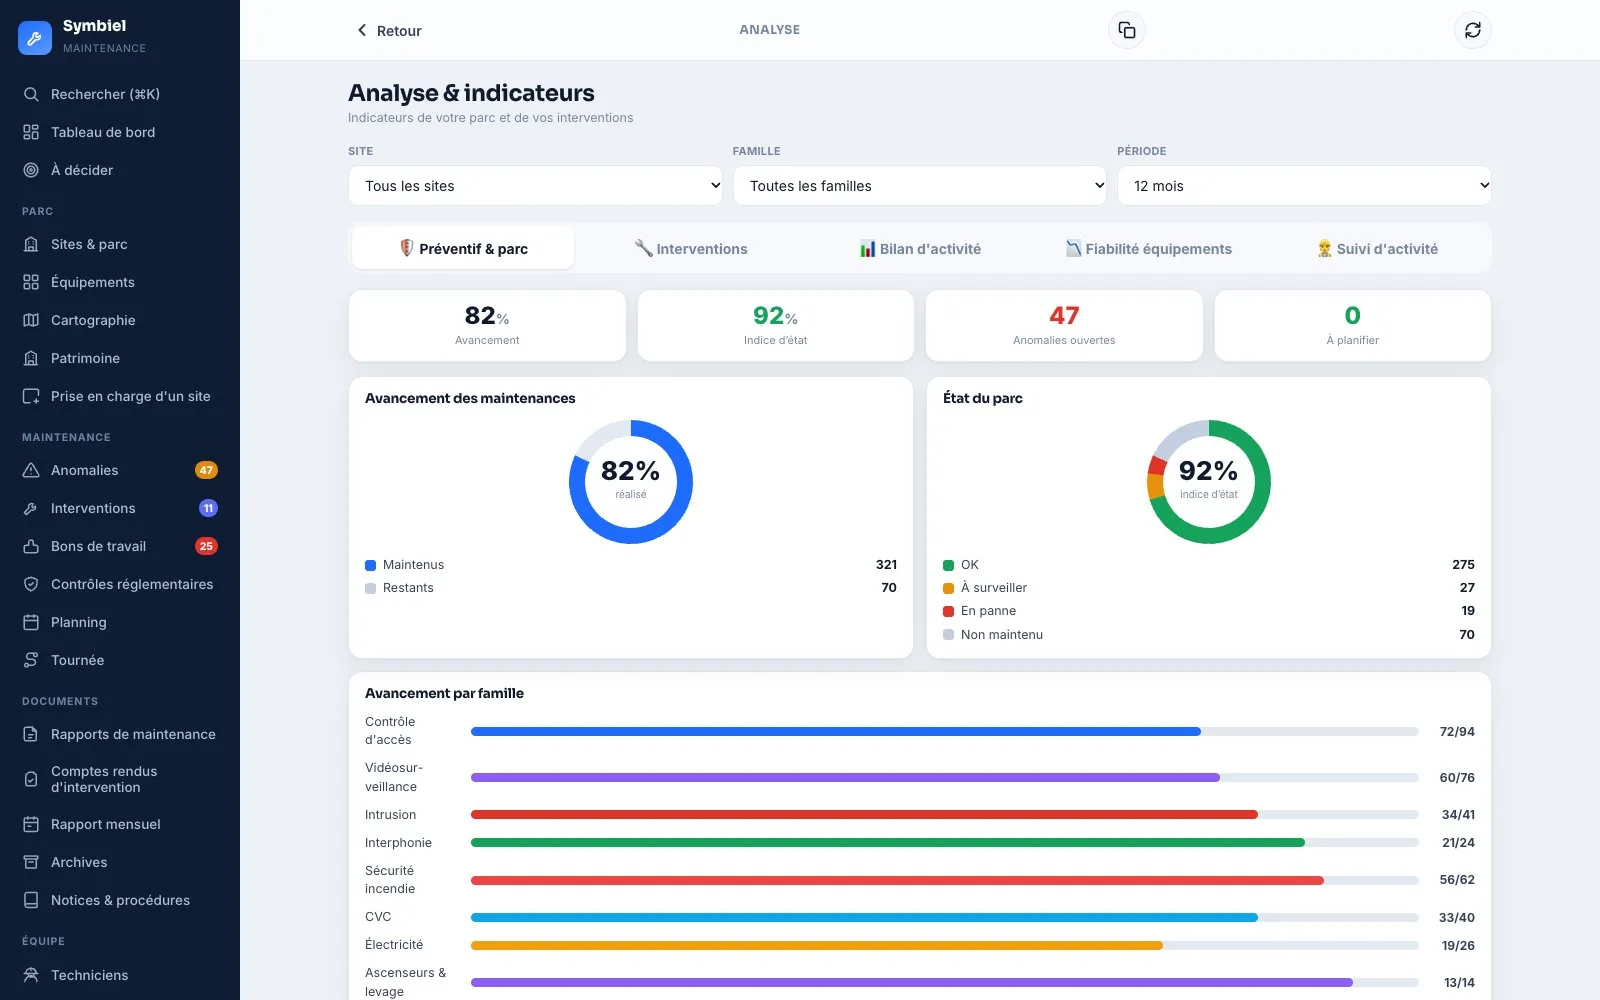Open Contrôles réglementaires in the sidebar
Viewport: 1600px width, 1000px height.
pyautogui.click(x=120, y=584)
